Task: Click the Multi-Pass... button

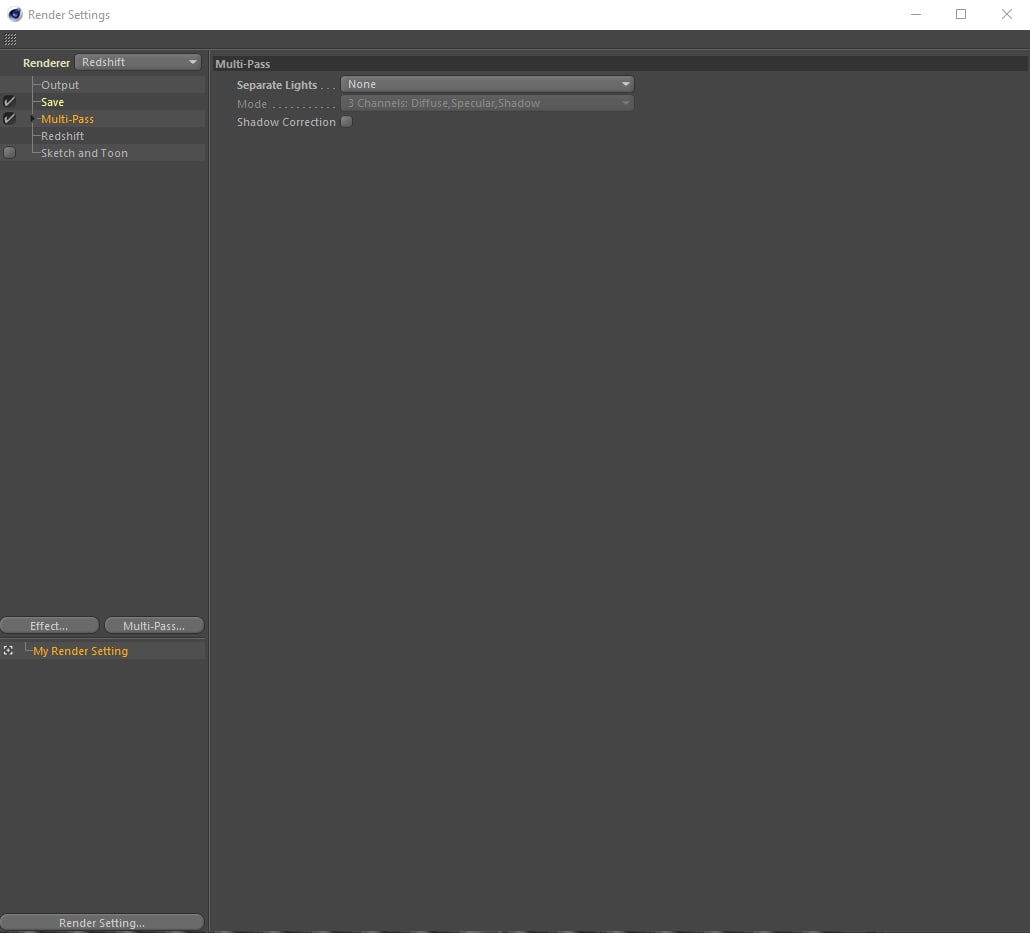Action: (154, 626)
